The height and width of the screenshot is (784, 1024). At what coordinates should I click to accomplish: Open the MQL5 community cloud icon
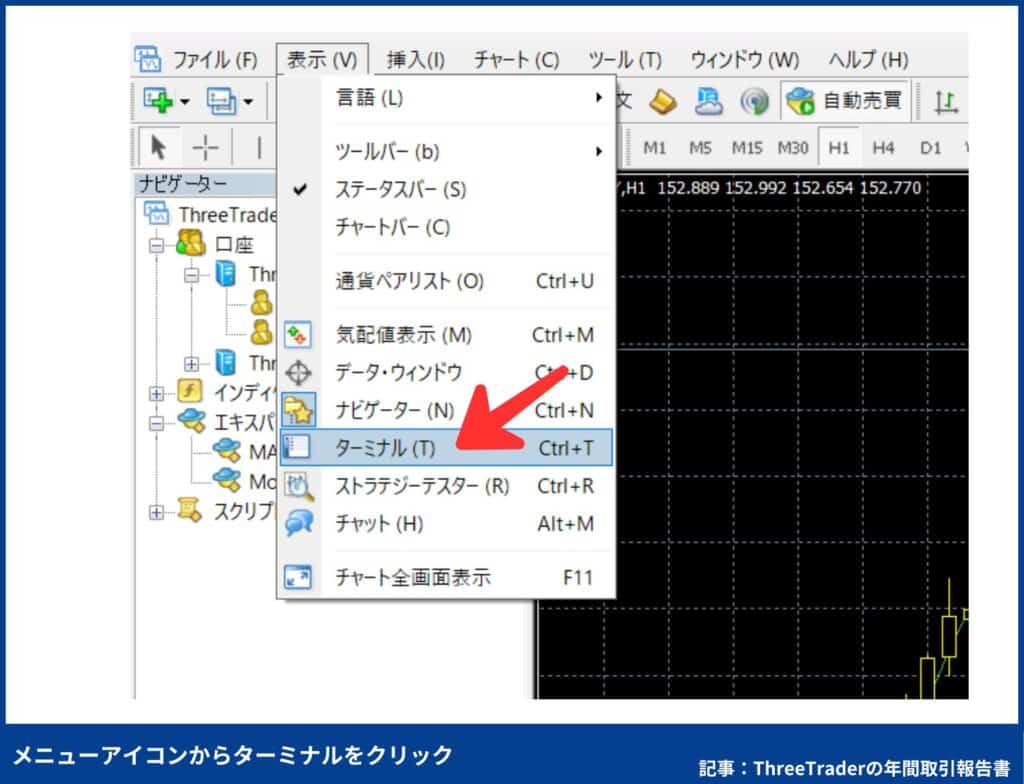(x=710, y=103)
